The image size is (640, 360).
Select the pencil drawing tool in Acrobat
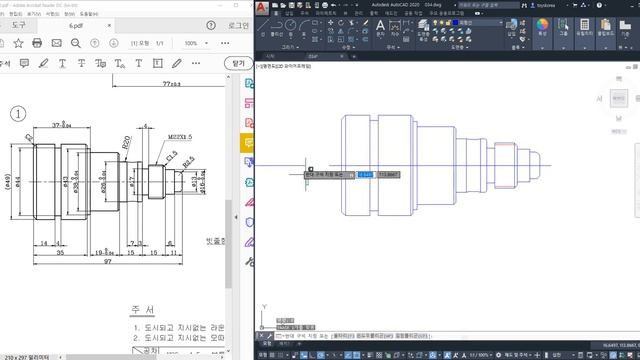(176, 63)
